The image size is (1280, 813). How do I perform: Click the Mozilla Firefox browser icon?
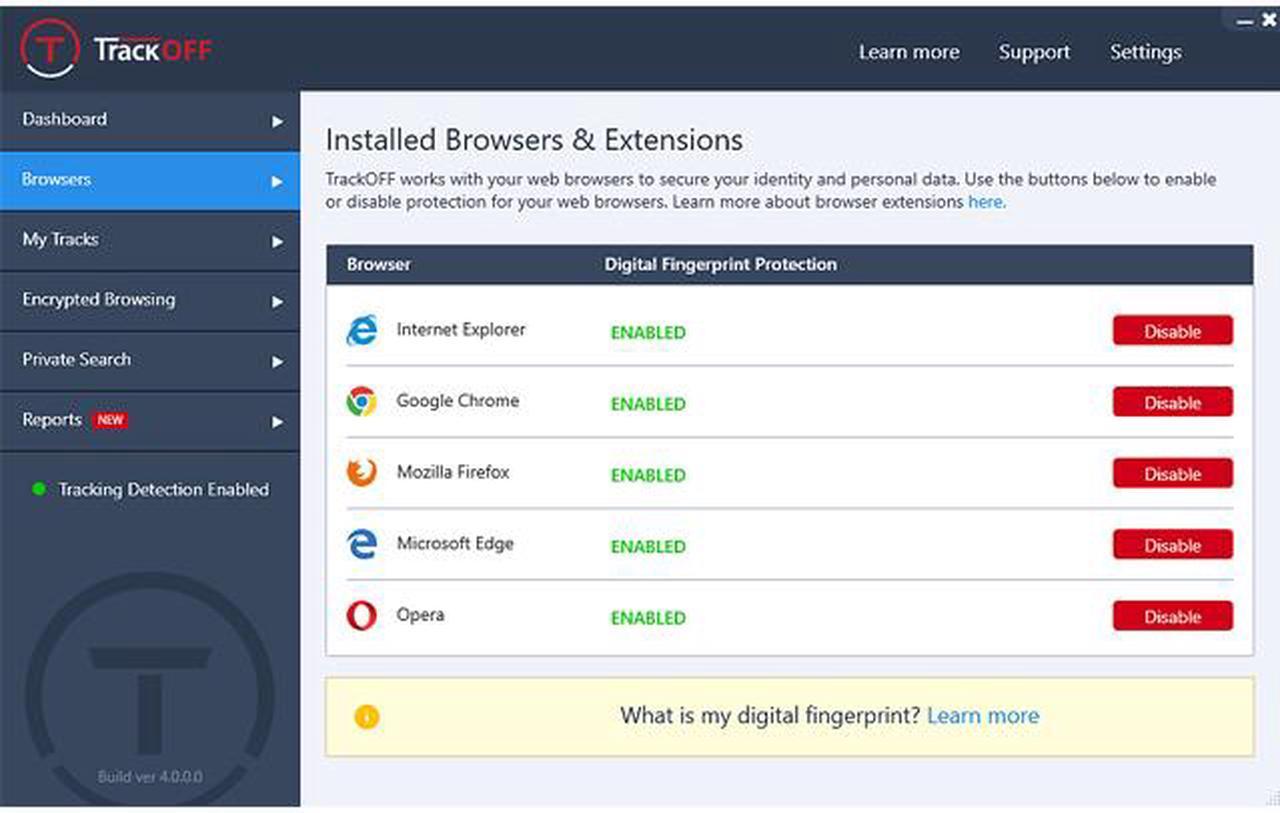[361, 472]
